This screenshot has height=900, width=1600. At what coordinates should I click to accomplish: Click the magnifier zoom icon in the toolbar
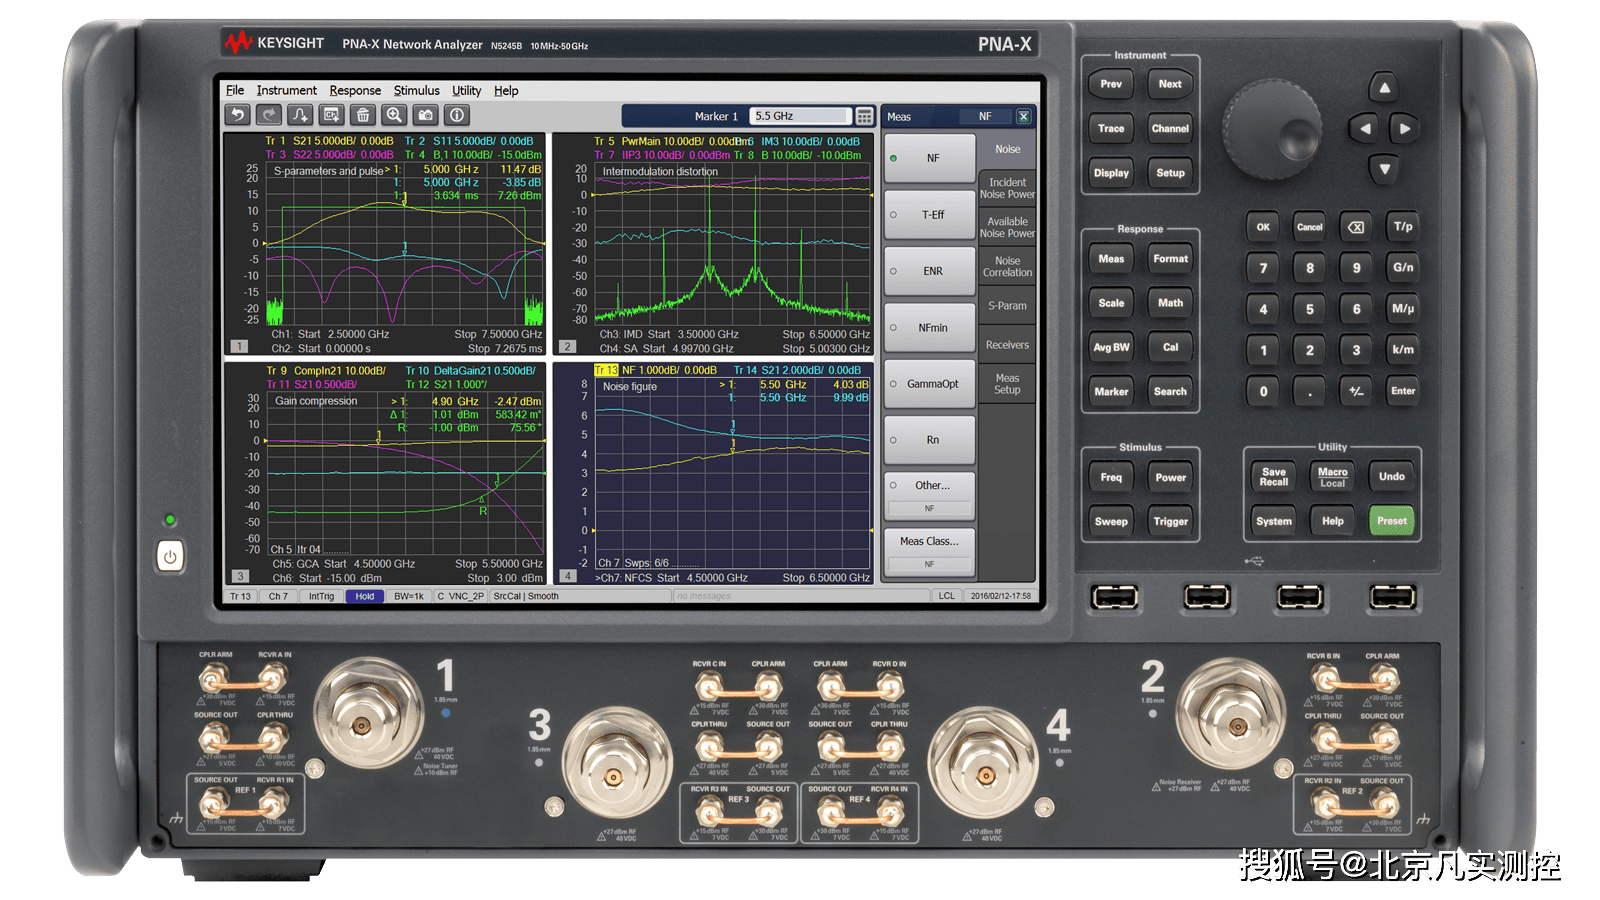[394, 115]
